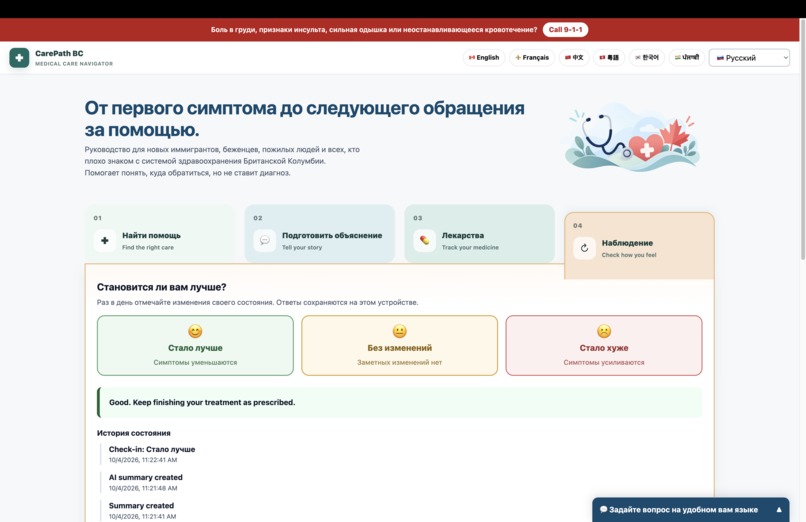Click the Good. Keep finishing treatment message

pos(399,402)
